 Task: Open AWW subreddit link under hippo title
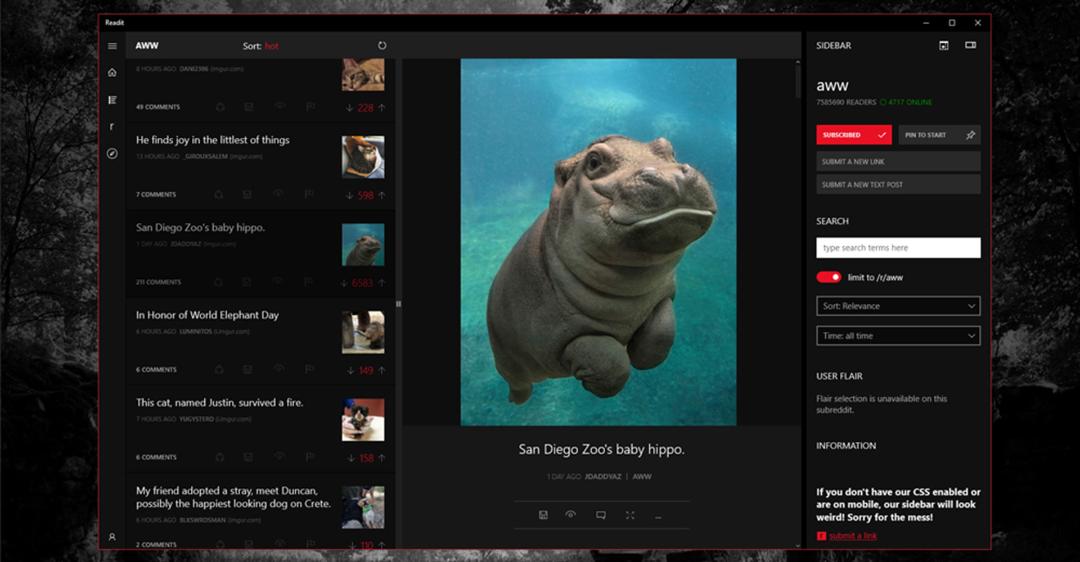pos(642,477)
